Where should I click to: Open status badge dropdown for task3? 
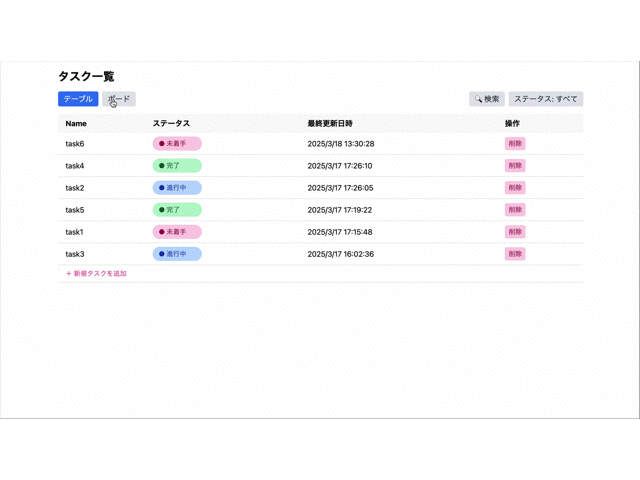[x=177, y=254]
